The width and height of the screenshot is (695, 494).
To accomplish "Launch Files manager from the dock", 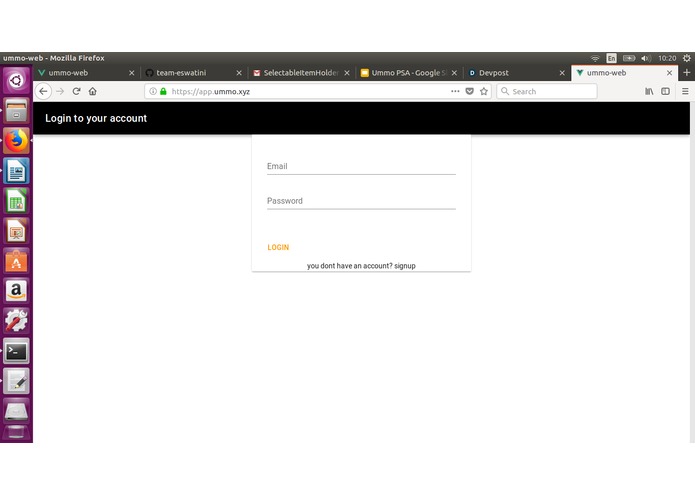I will (16, 110).
